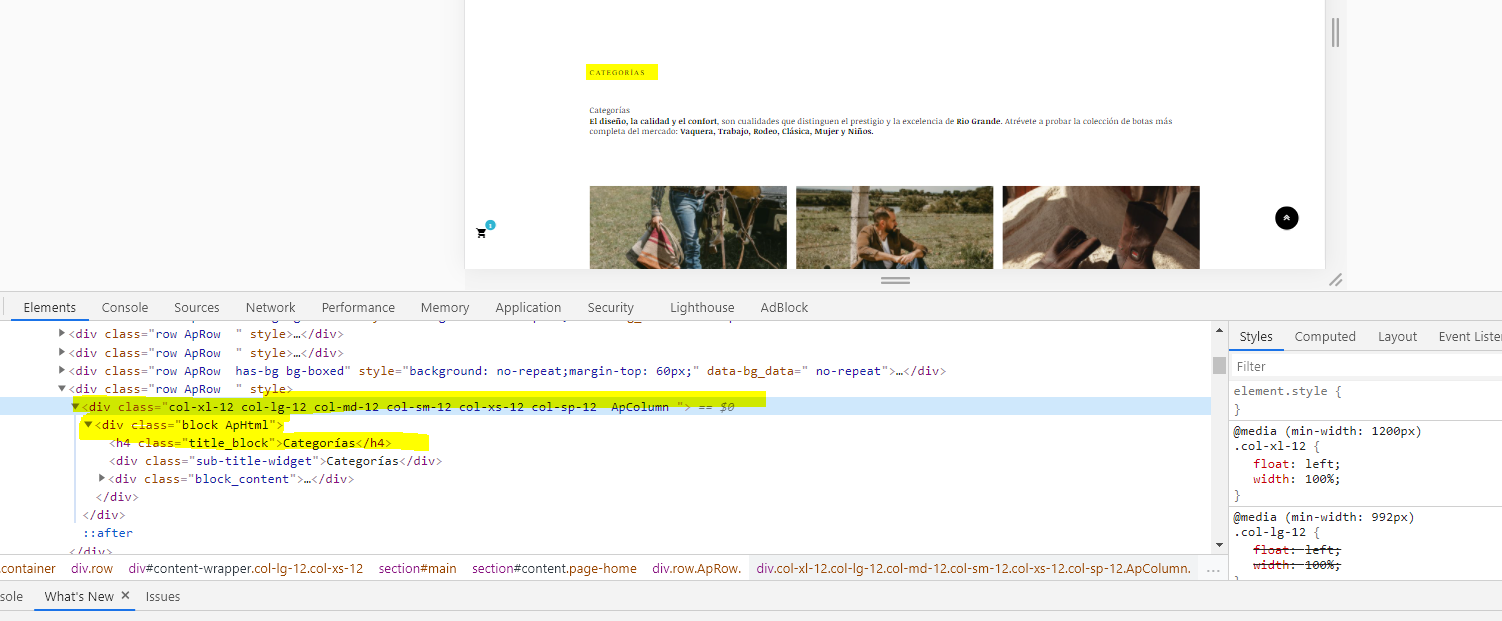This screenshot has height=621, width=1502.
Task: Open the Event Listeners sidebar tab
Action: pos(1470,336)
